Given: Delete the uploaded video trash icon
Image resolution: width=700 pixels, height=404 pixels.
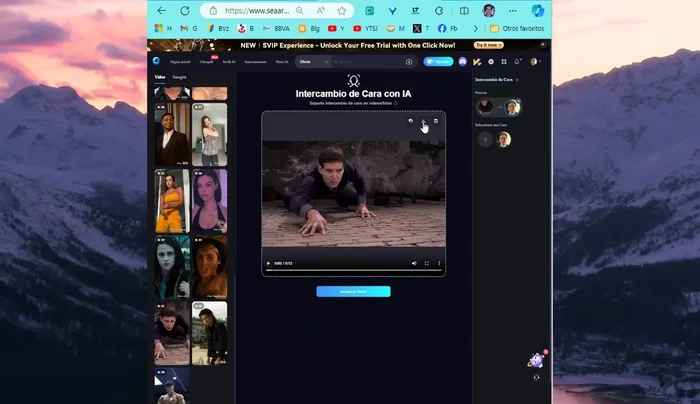Looking at the screenshot, I should pos(436,121).
